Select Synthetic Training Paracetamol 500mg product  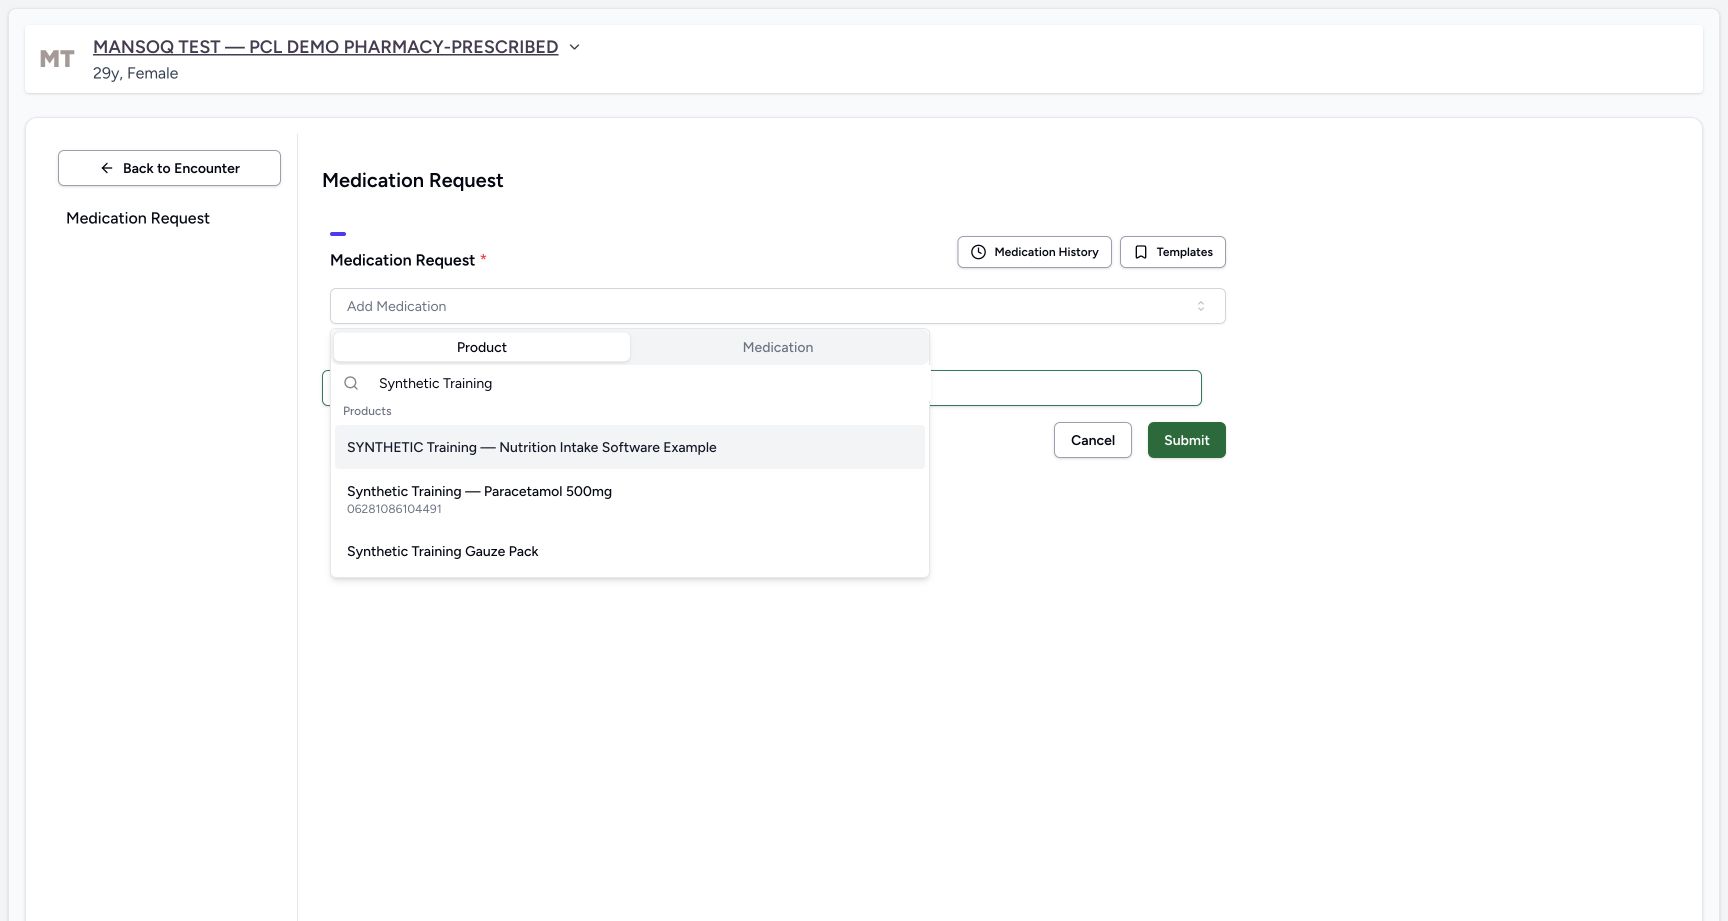pyautogui.click(x=630, y=499)
